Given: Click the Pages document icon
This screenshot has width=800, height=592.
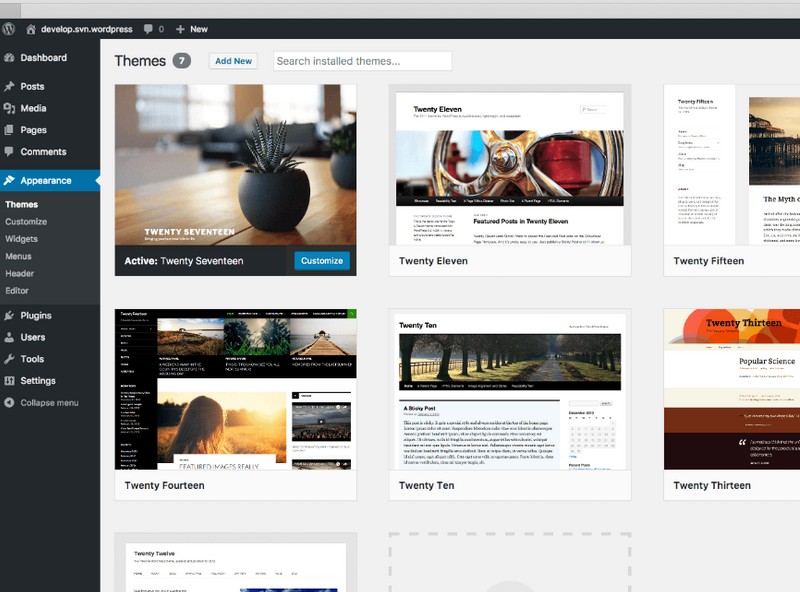Looking at the screenshot, I should click(9, 130).
